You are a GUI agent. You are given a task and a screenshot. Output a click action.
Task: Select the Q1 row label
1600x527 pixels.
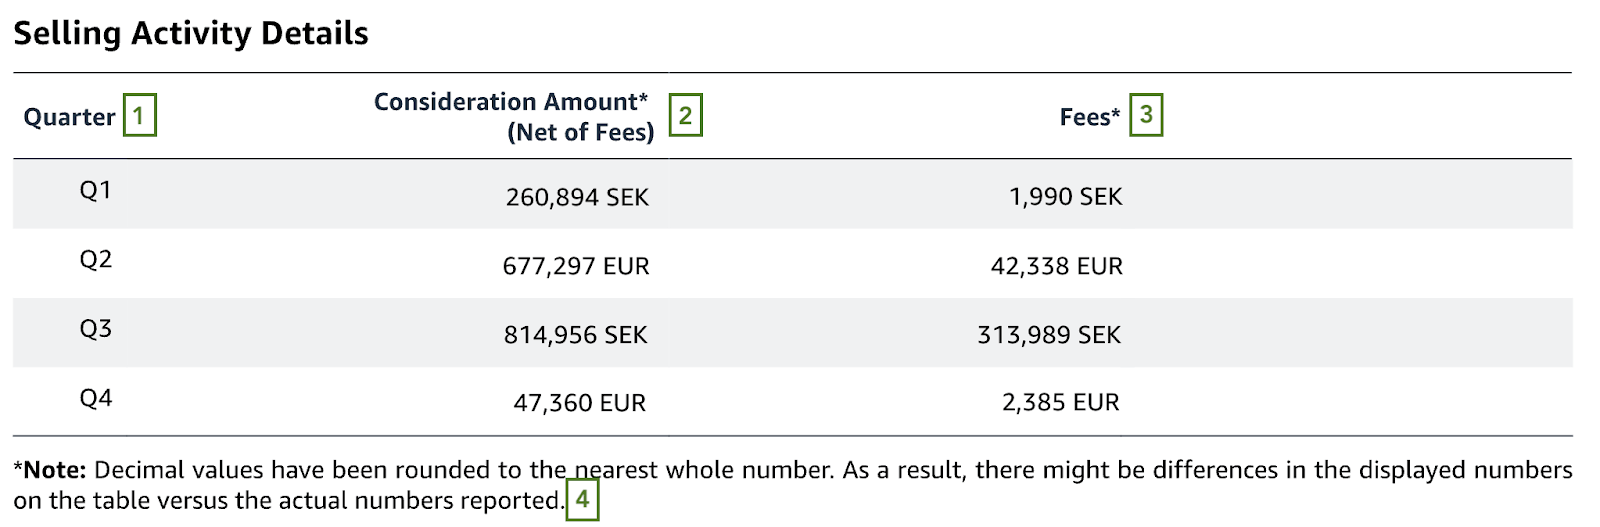tap(96, 190)
